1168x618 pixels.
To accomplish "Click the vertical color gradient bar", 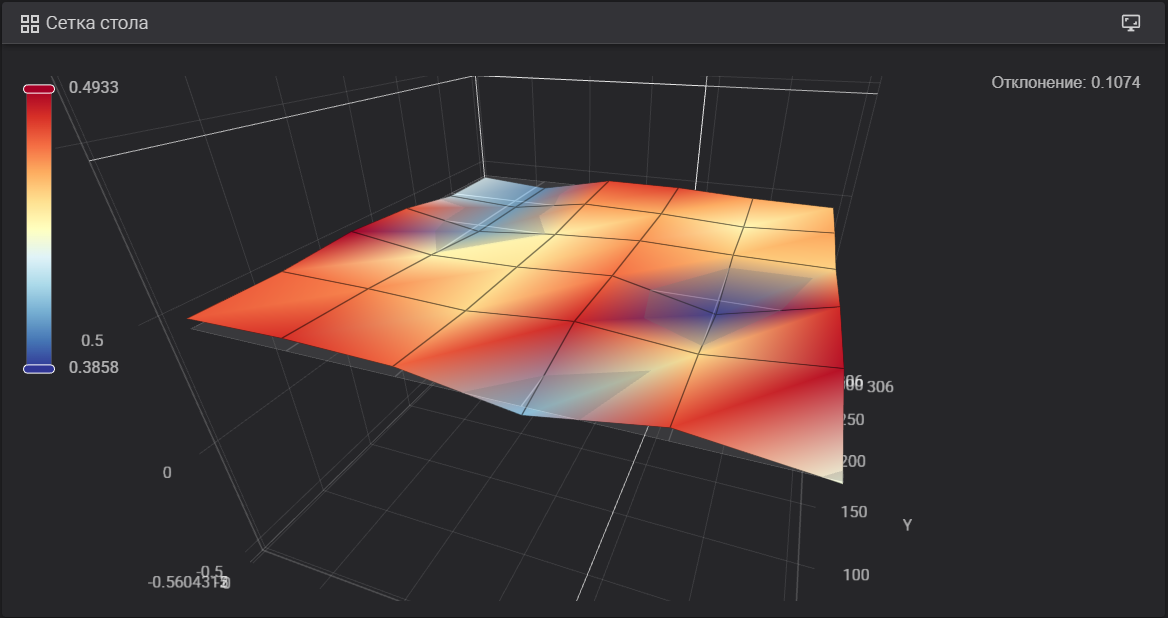I will (38, 228).
